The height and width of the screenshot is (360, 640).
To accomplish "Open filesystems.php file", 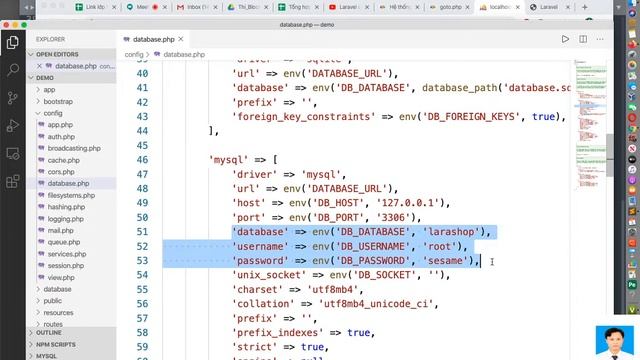I will (x=71, y=196).
